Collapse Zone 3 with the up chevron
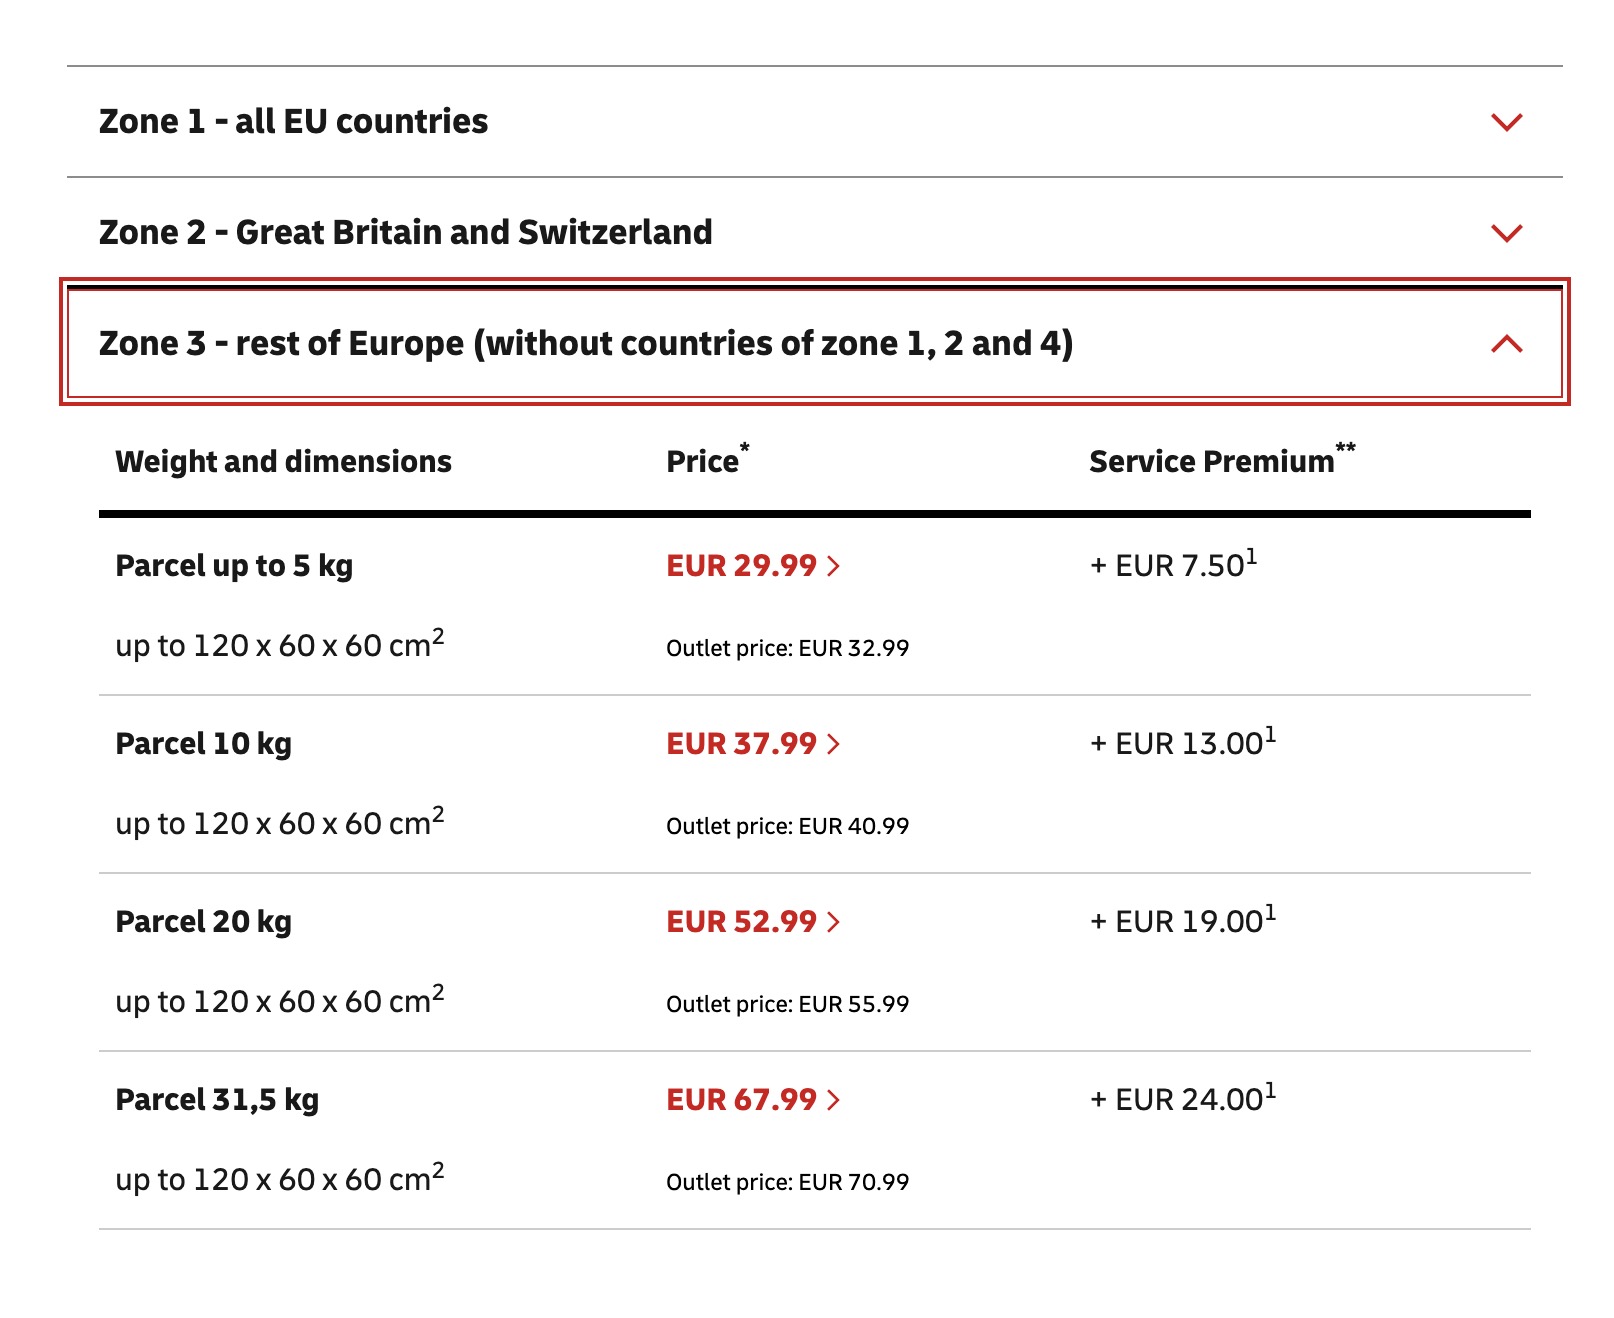 (1506, 344)
